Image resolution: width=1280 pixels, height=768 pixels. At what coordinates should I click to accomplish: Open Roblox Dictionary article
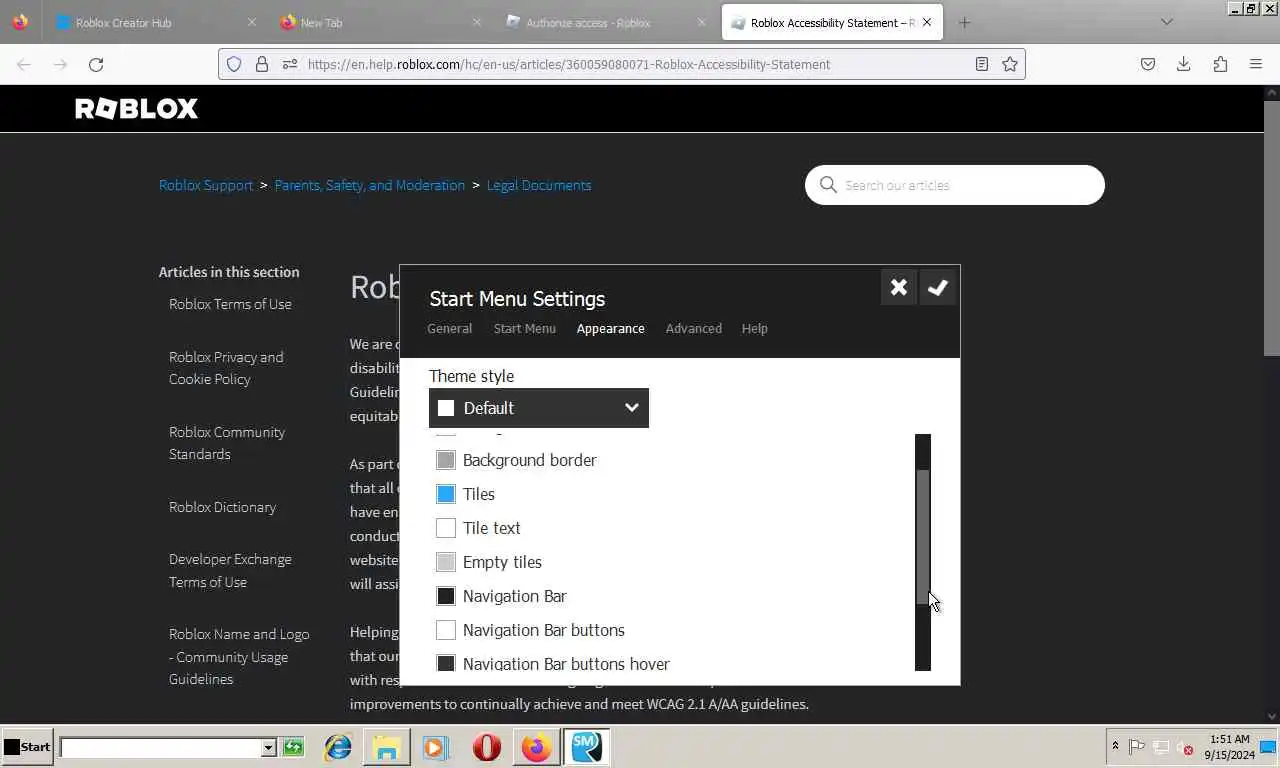(x=222, y=507)
